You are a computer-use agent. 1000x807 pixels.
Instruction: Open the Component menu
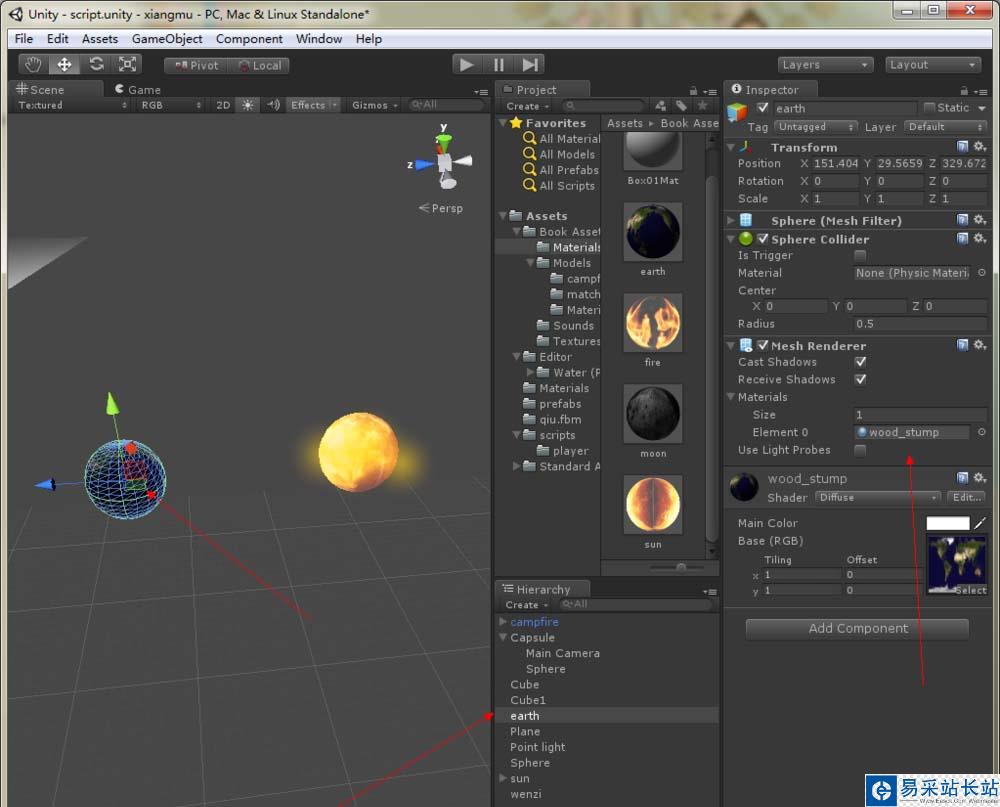[249, 39]
